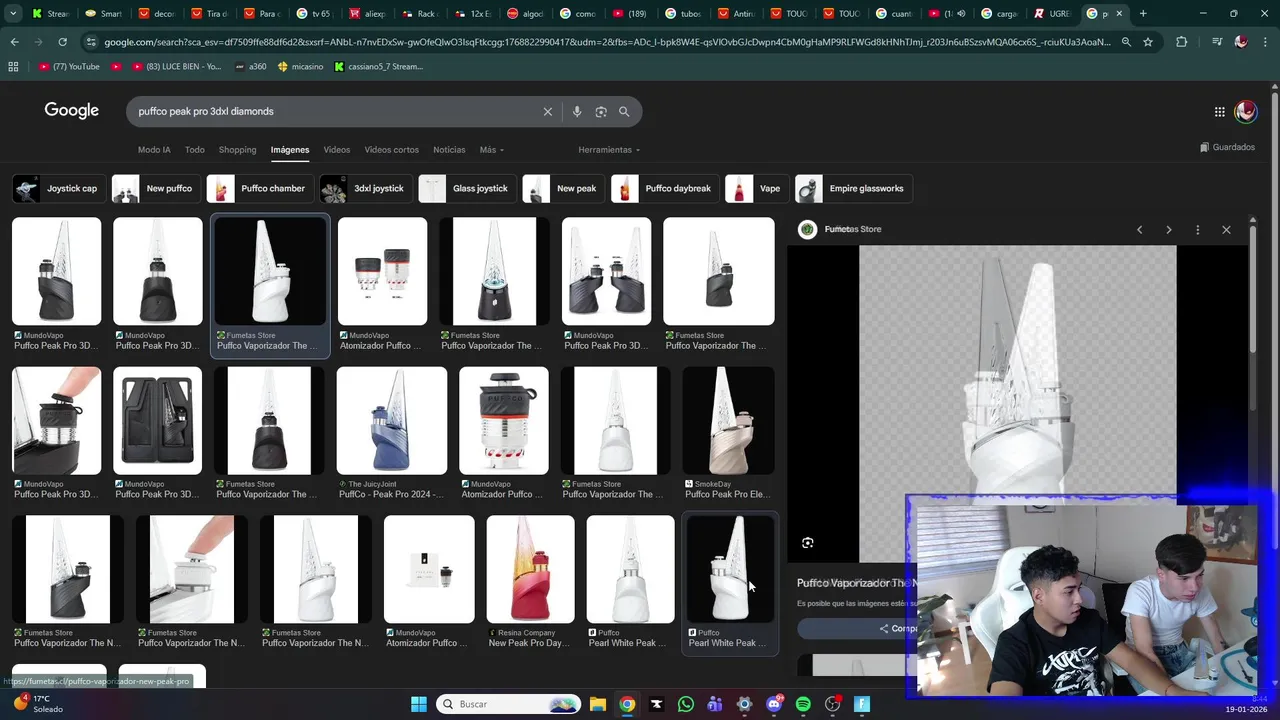
Task: Filter by the Vape chip
Action: pyautogui.click(x=756, y=189)
